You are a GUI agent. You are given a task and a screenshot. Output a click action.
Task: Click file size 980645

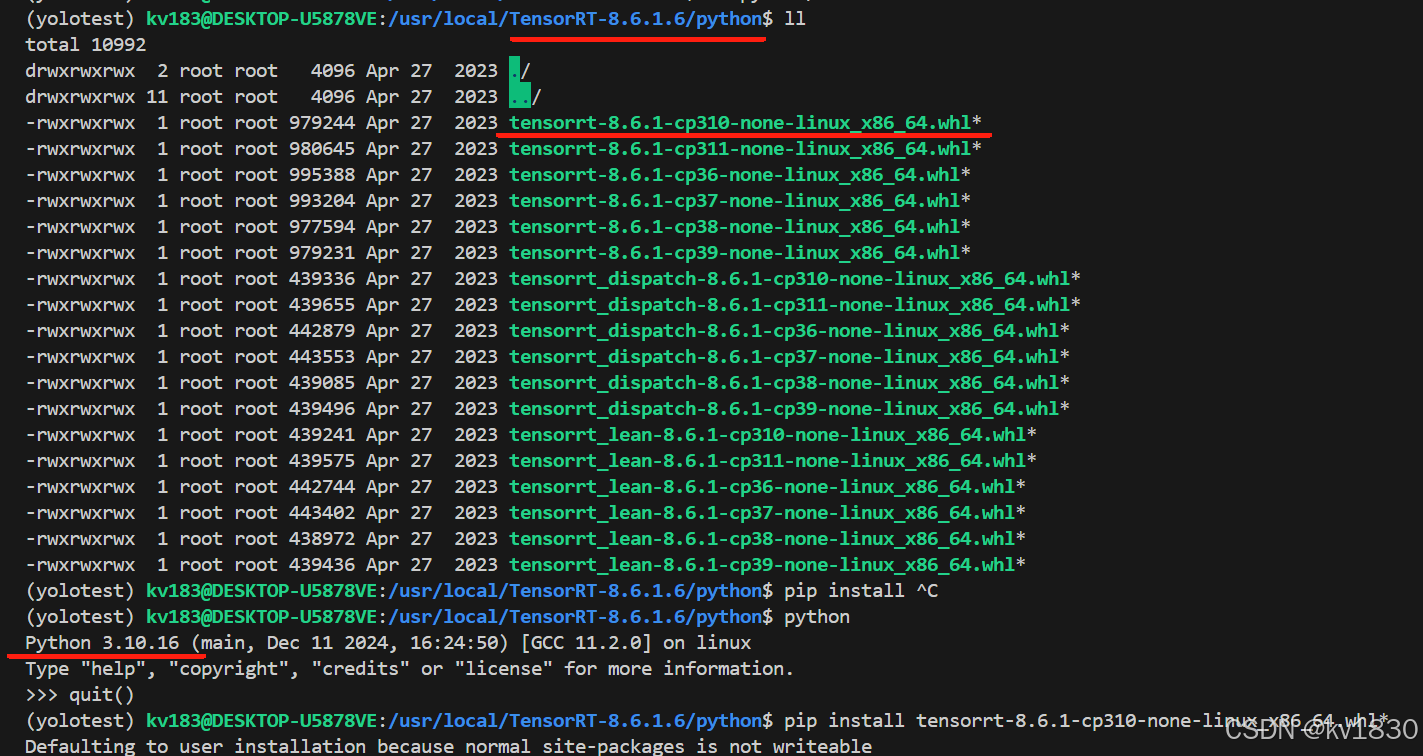[322, 149]
